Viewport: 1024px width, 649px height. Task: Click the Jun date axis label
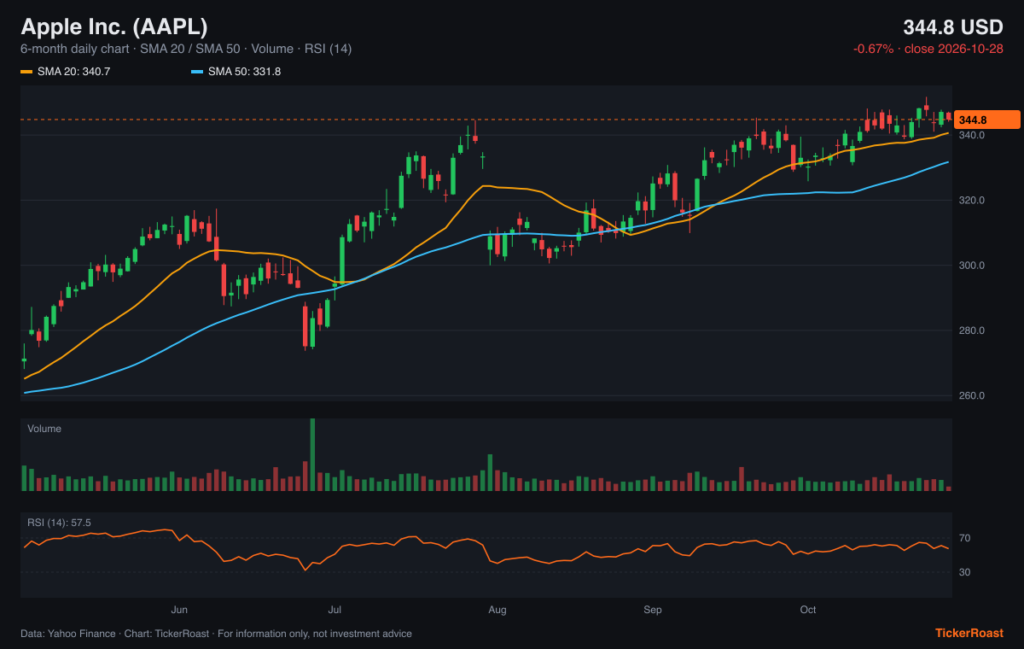pyautogui.click(x=179, y=610)
